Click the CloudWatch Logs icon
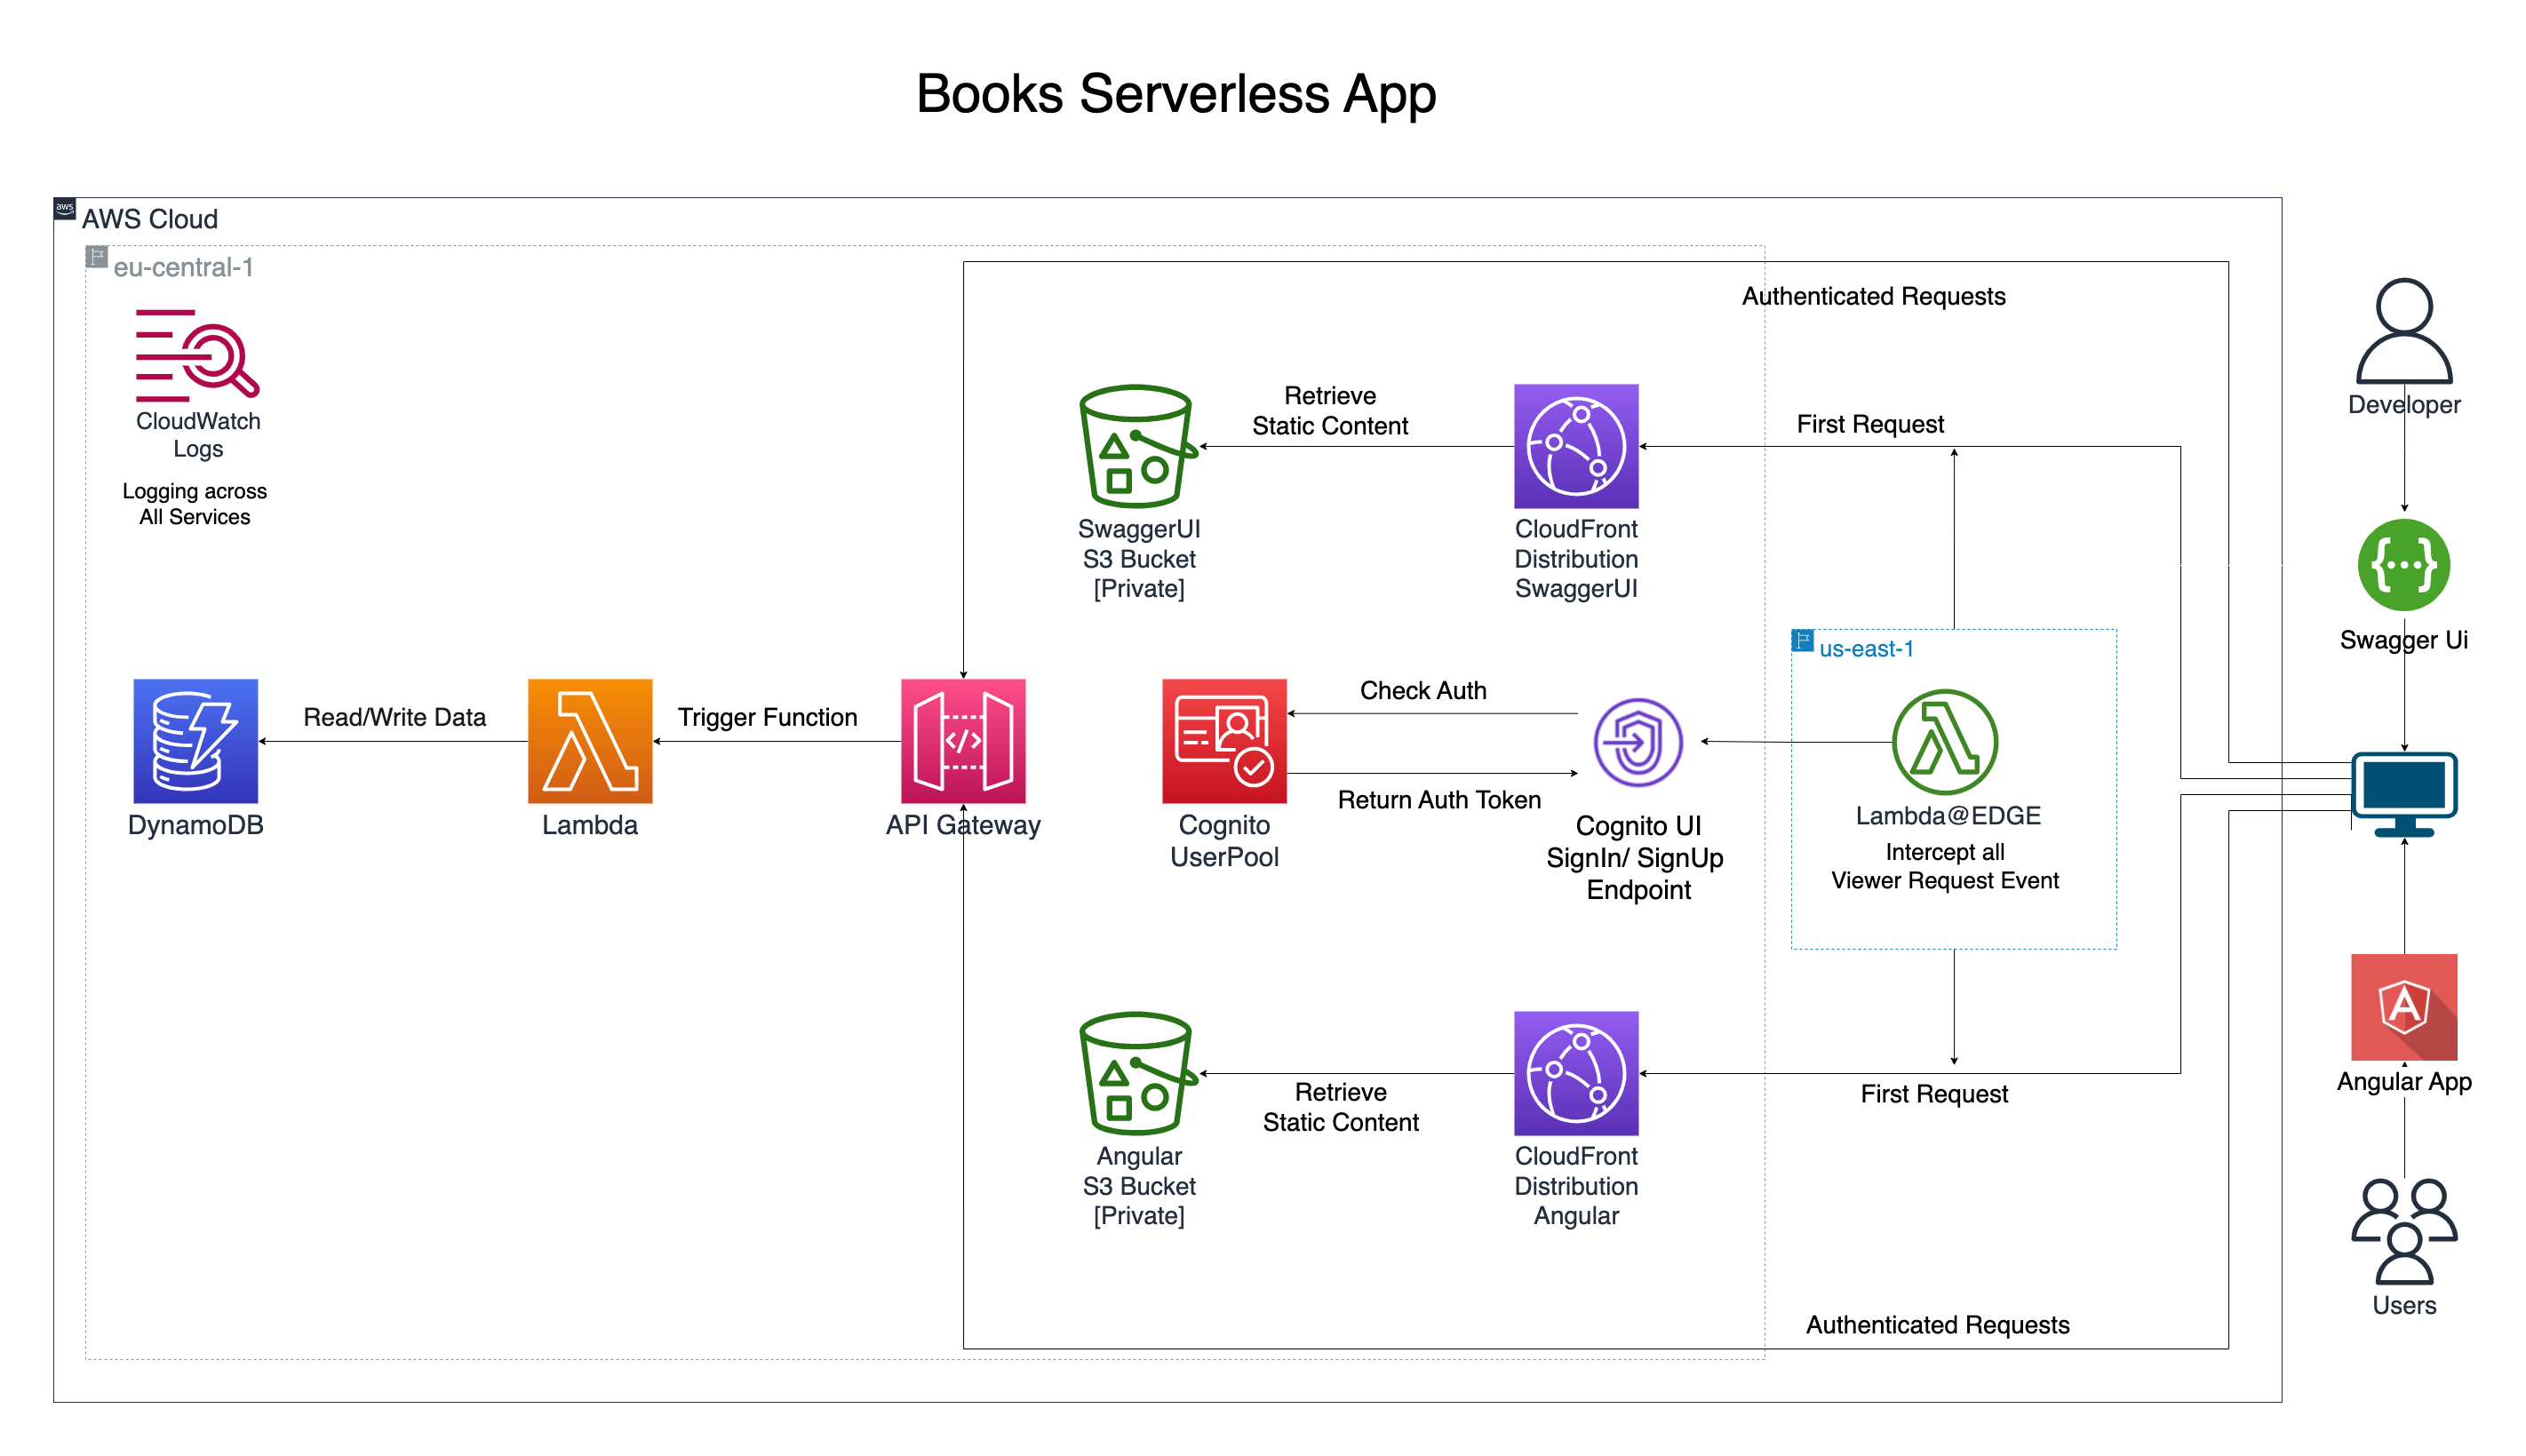 (197, 356)
